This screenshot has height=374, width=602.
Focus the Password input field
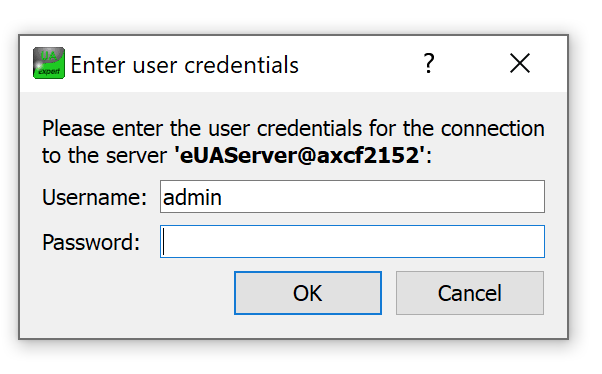(352, 242)
